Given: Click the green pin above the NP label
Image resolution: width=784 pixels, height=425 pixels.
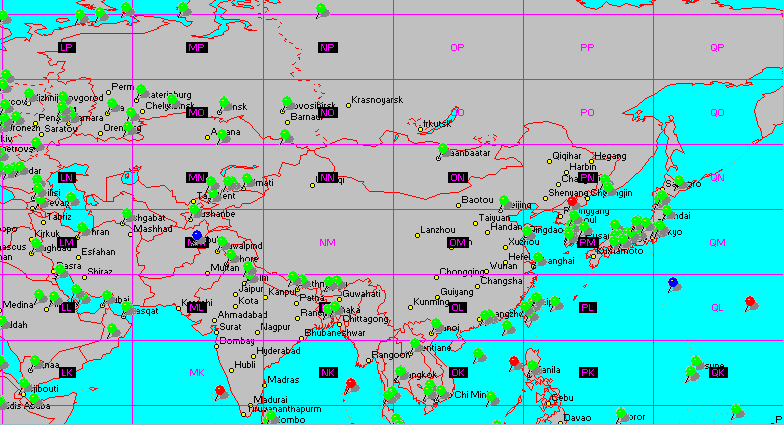Looking at the screenshot, I should click(322, 8).
